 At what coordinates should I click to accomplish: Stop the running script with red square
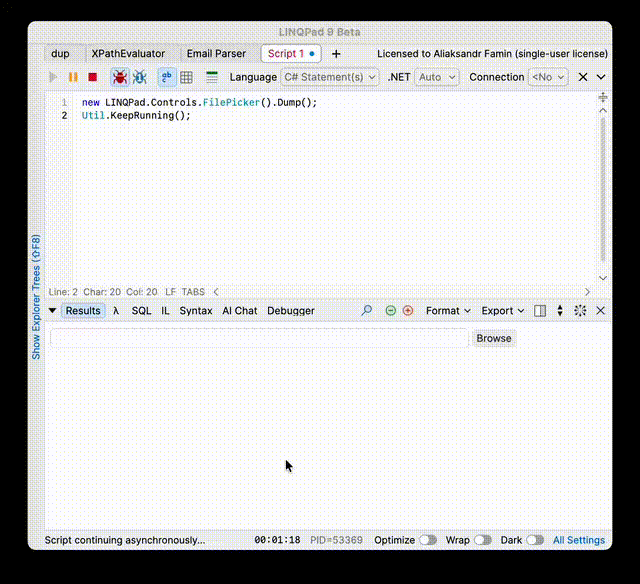coord(93,77)
